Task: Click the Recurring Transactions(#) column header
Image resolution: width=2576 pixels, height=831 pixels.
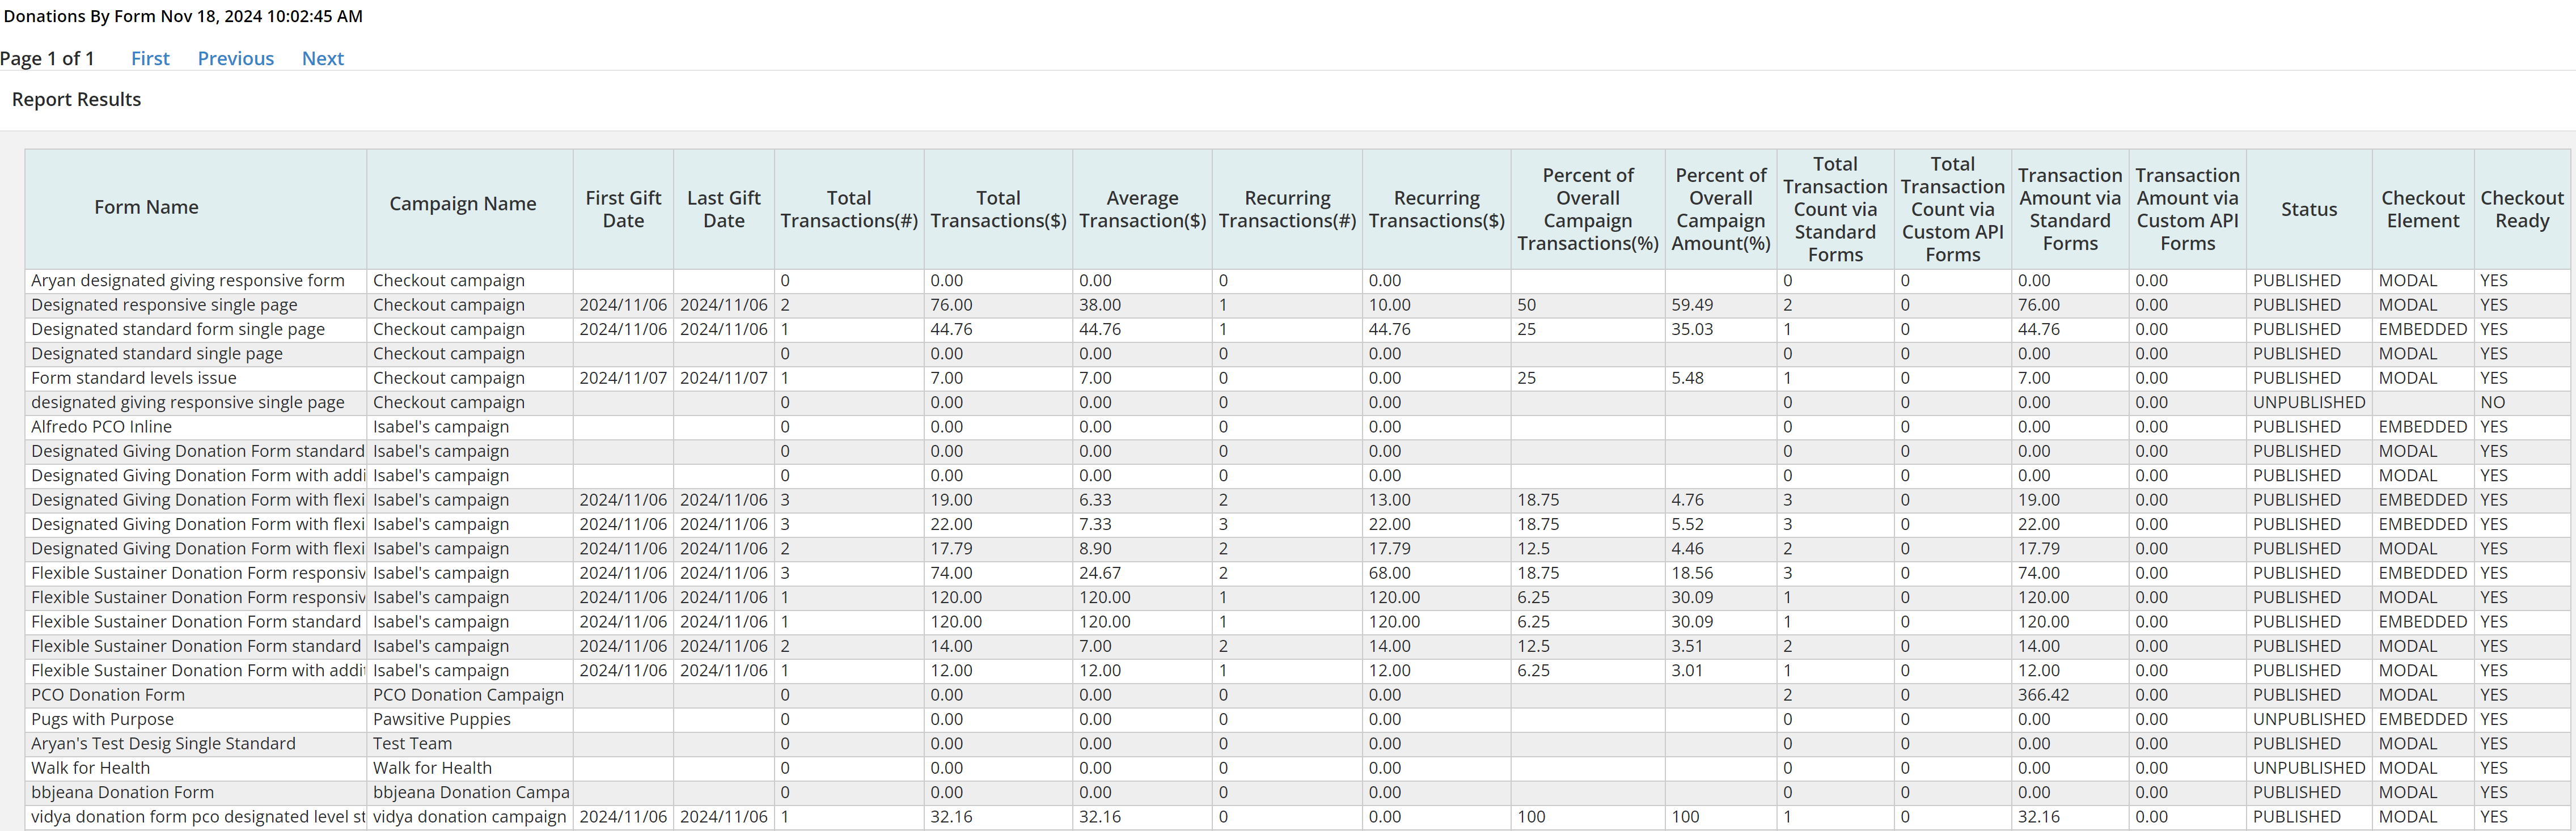Action: [x=1287, y=208]
